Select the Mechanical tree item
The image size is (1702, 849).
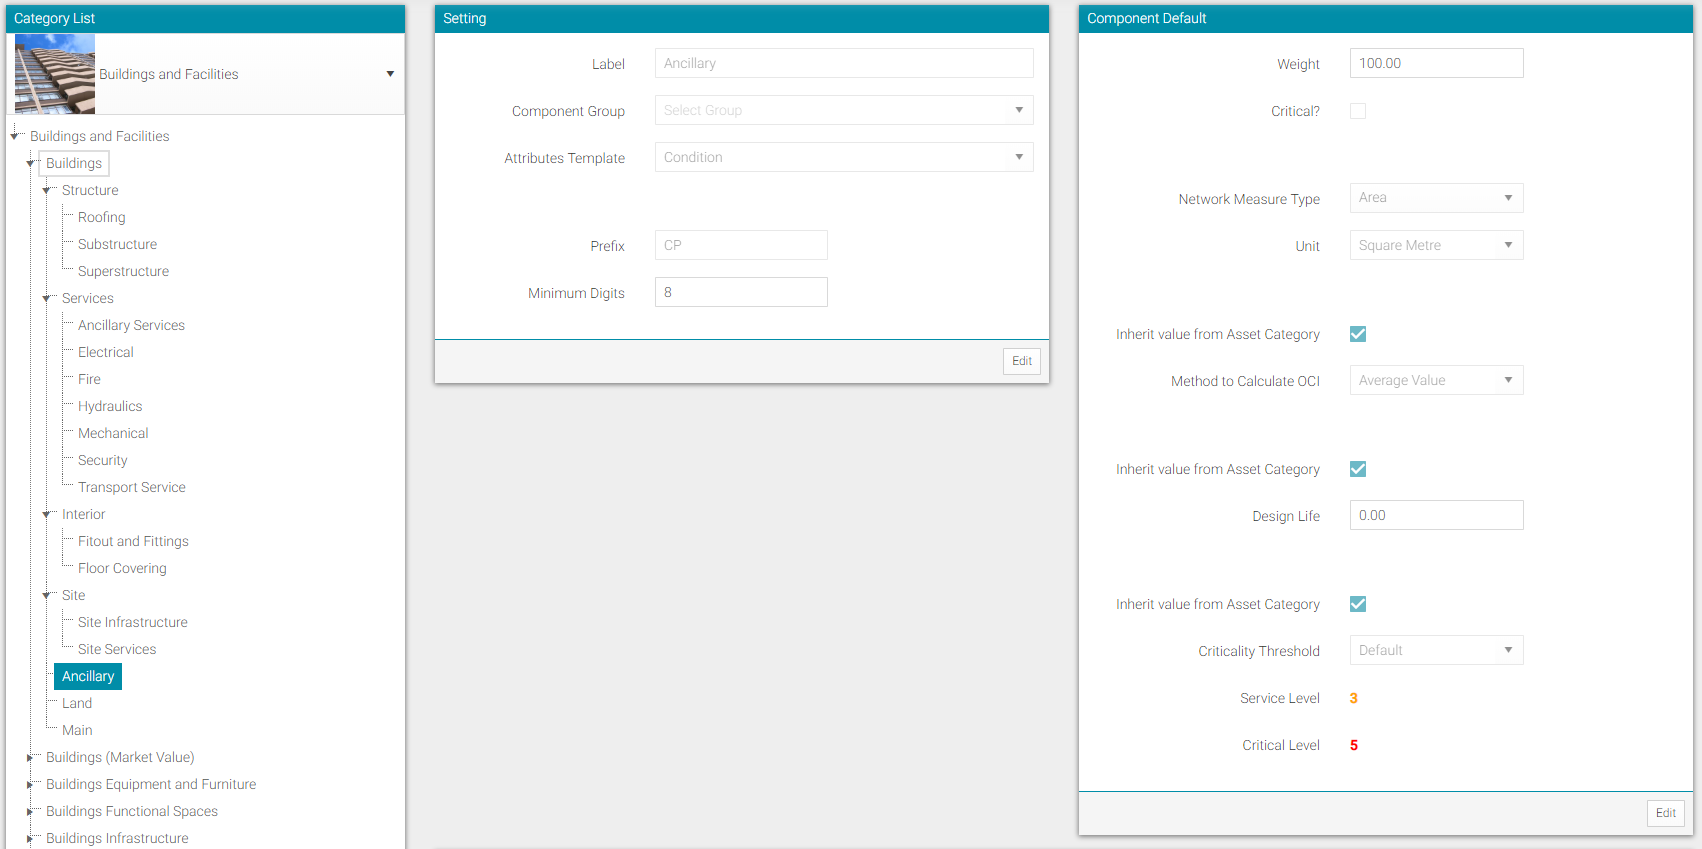point(113,433)
